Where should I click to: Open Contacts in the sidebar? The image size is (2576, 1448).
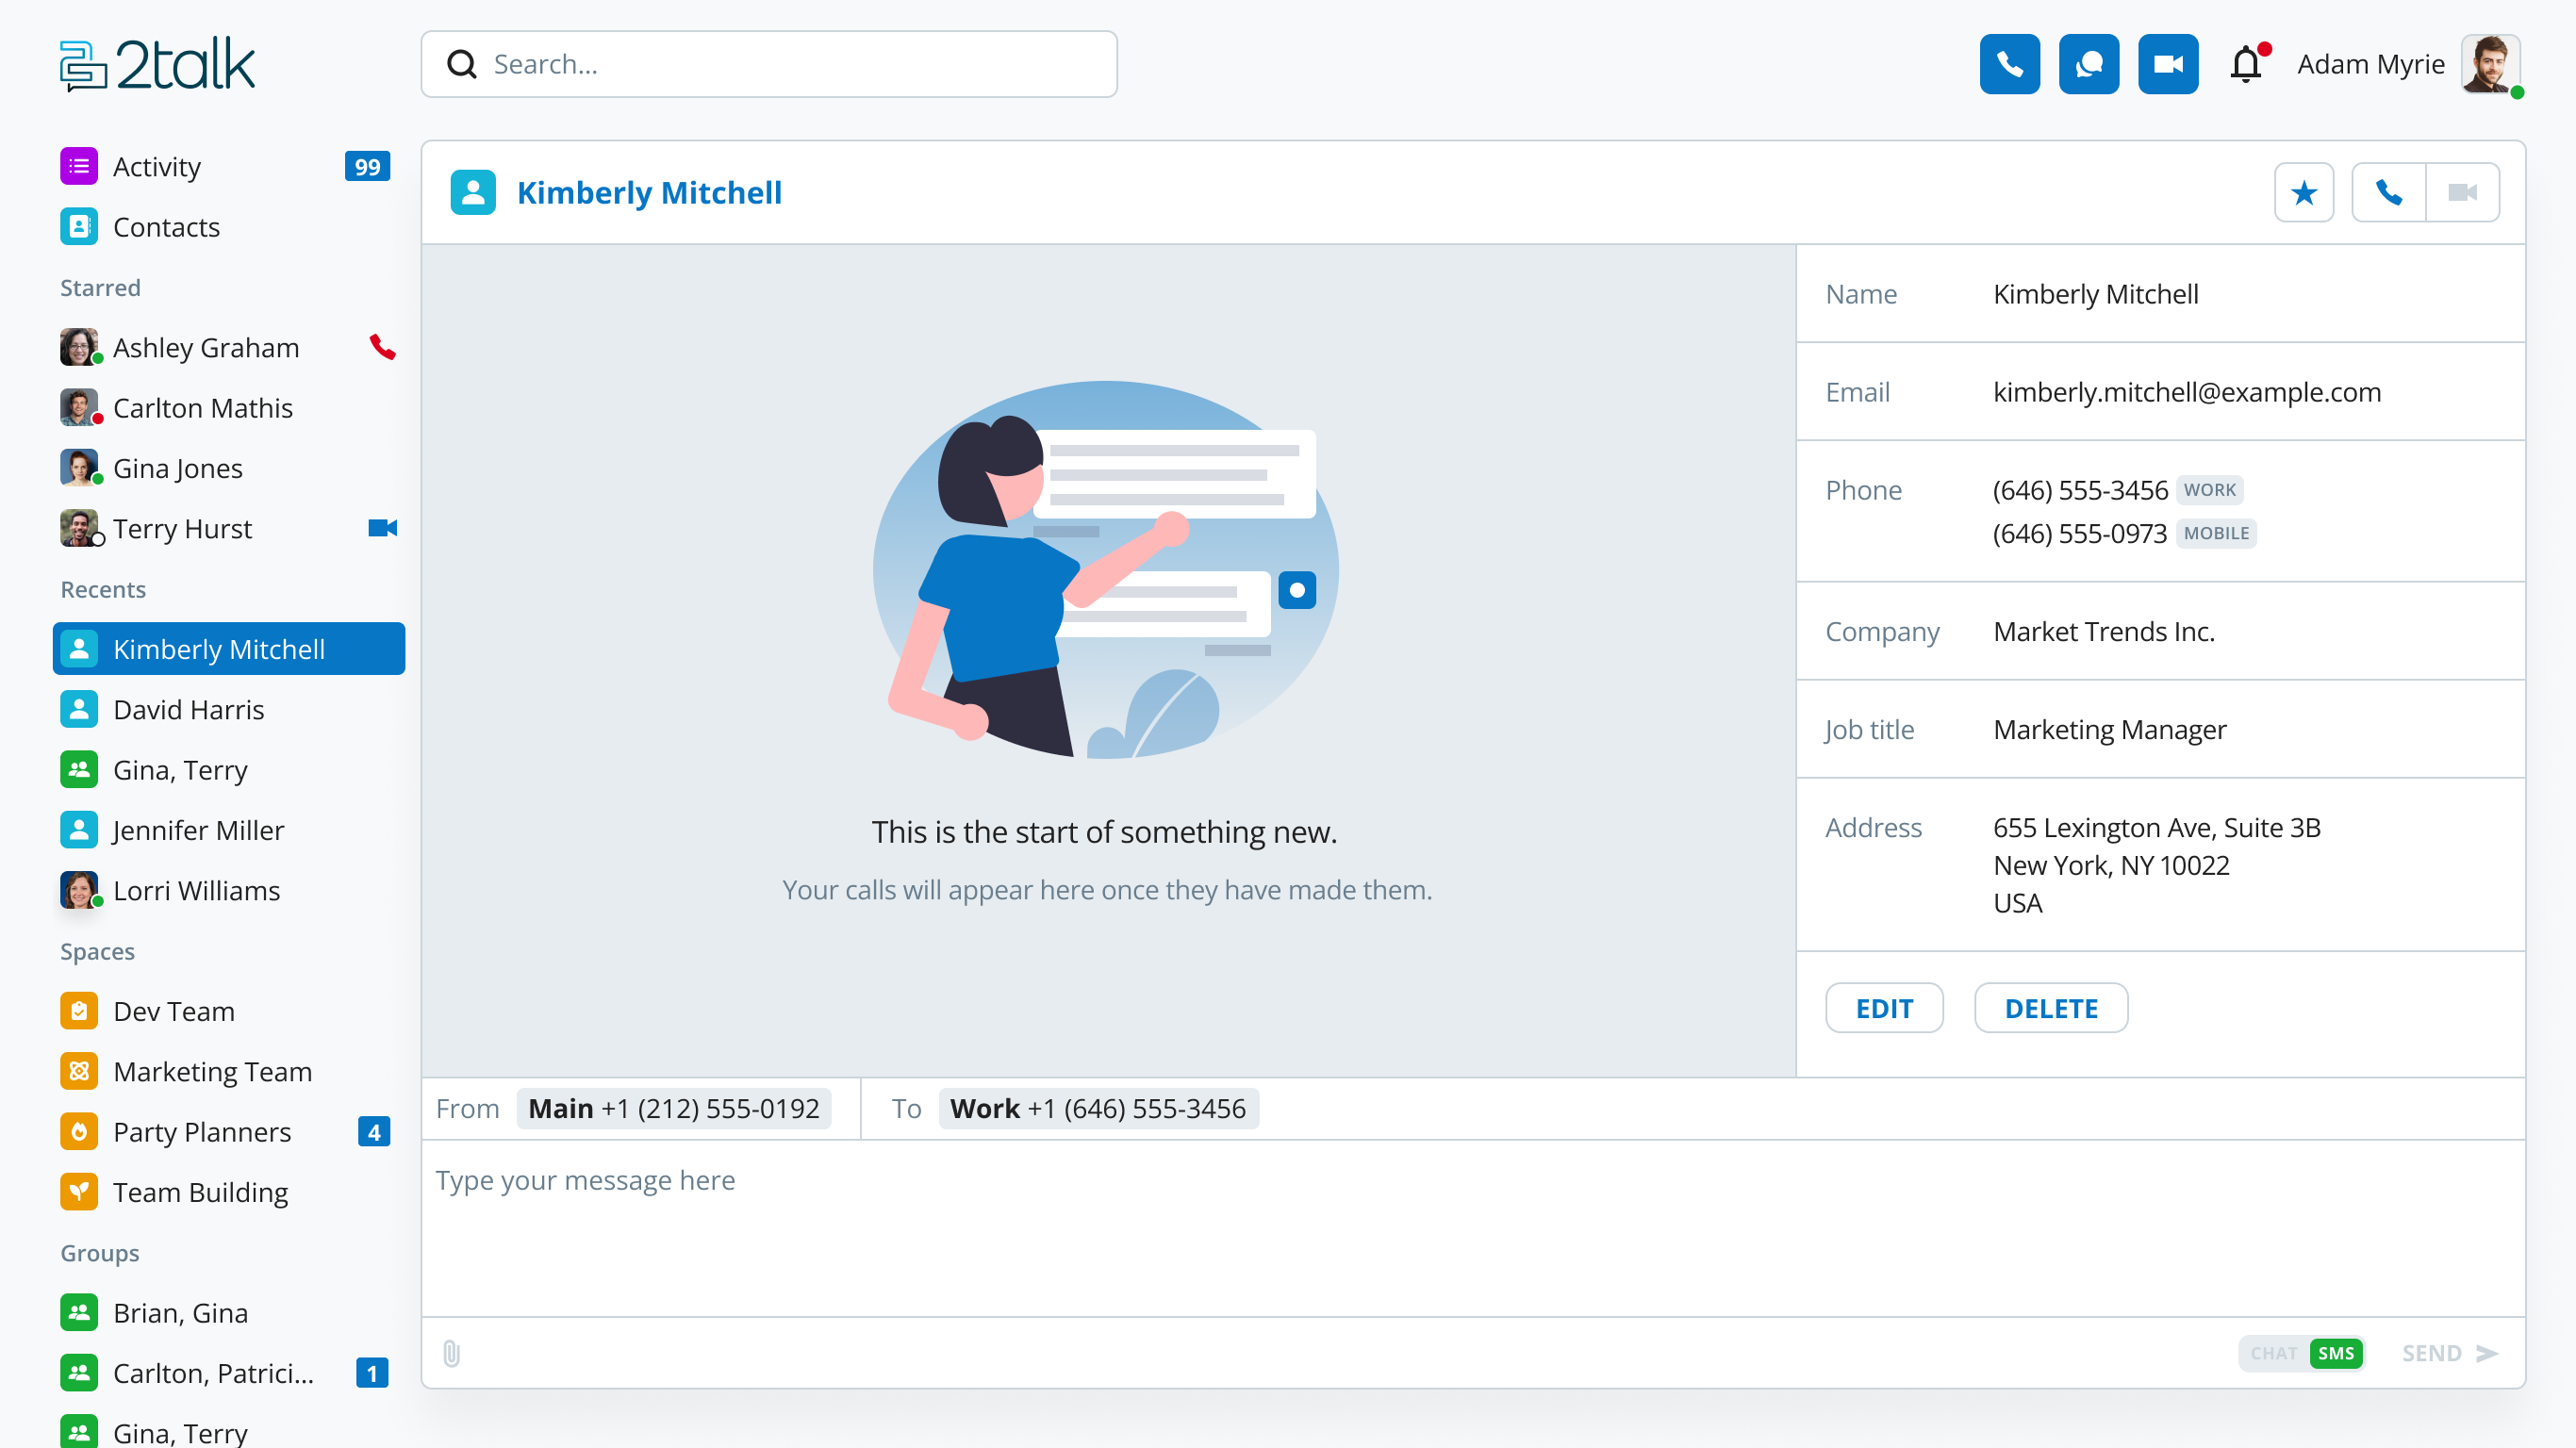point(228,227)
